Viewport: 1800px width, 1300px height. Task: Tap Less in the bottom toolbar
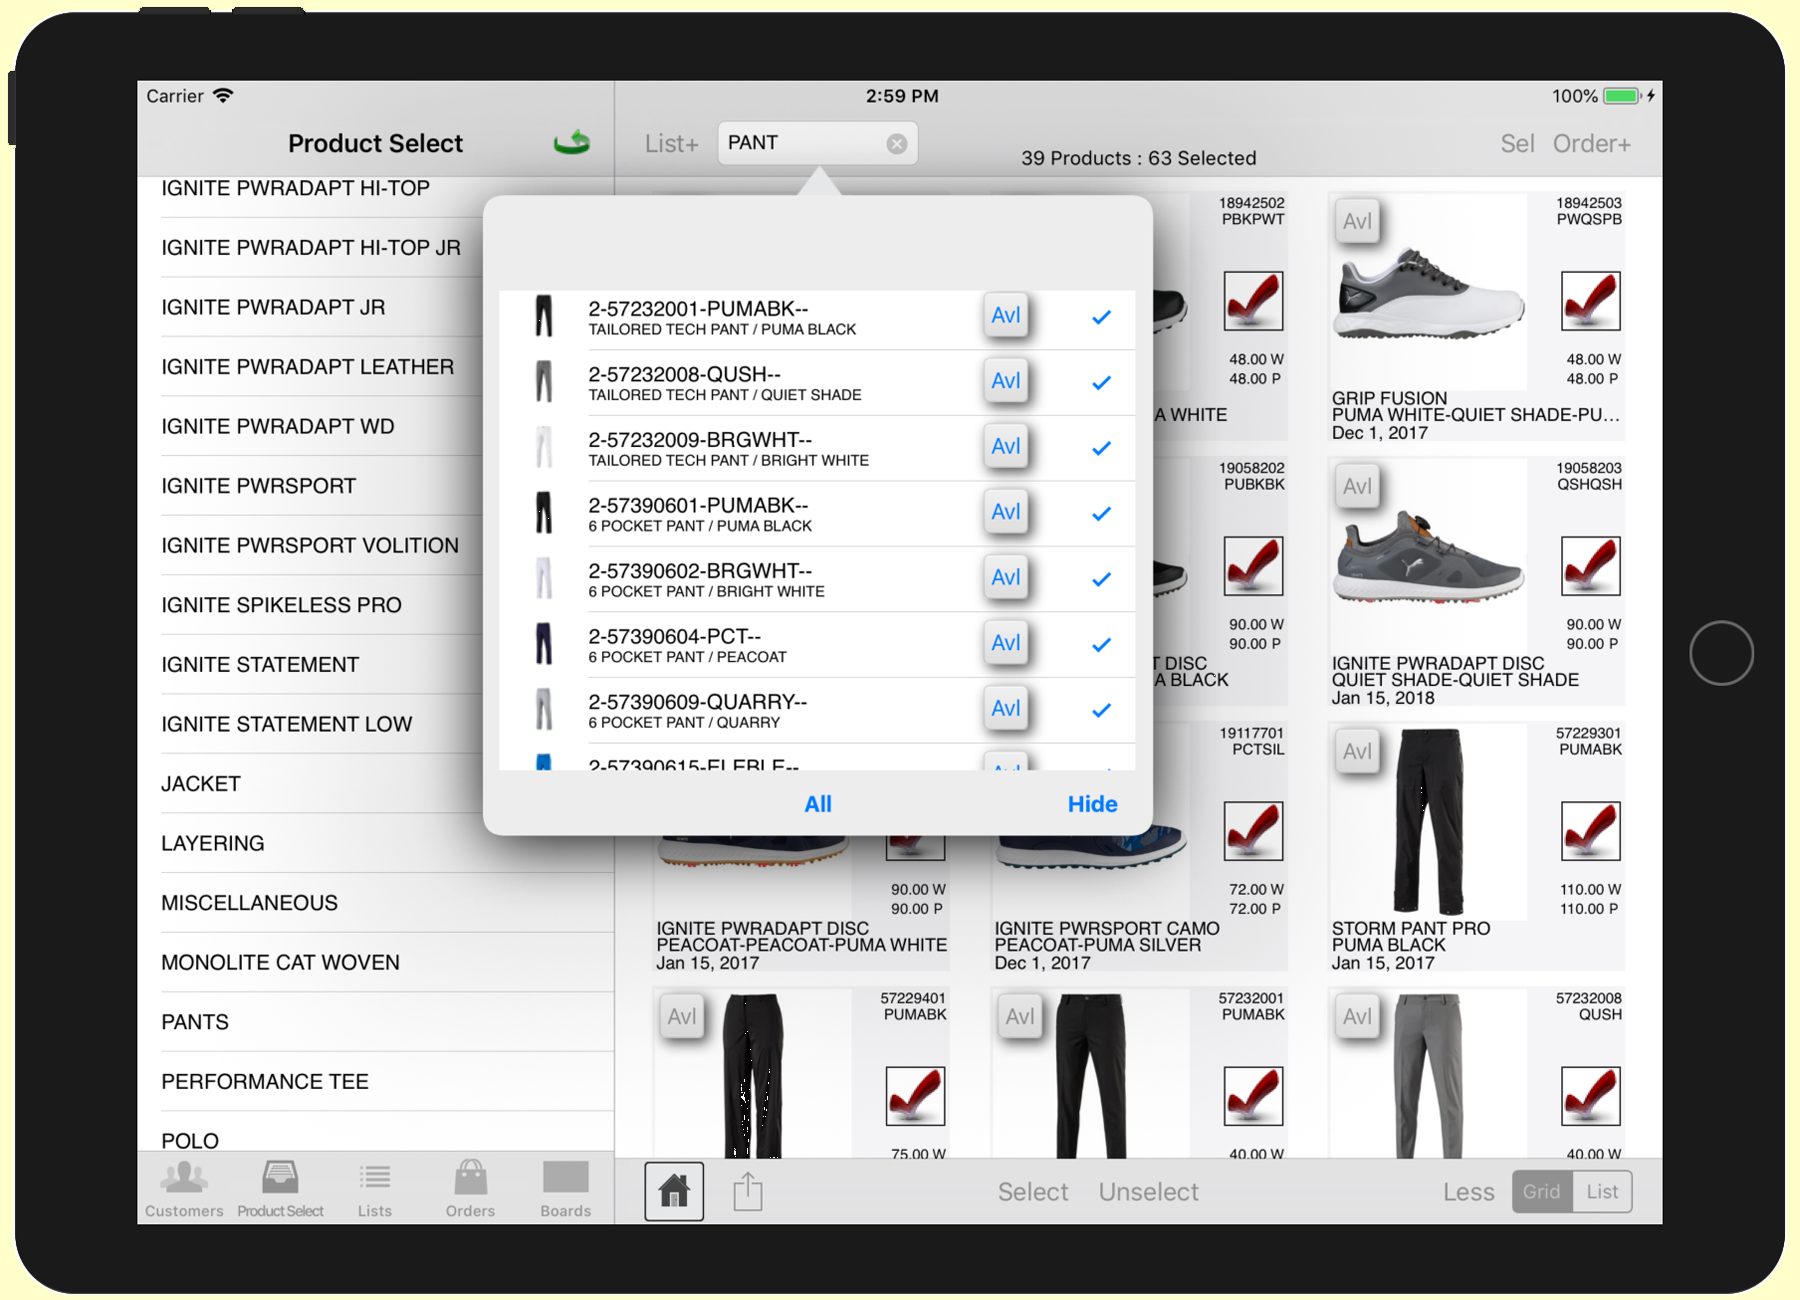(x=1468, y=1192)
